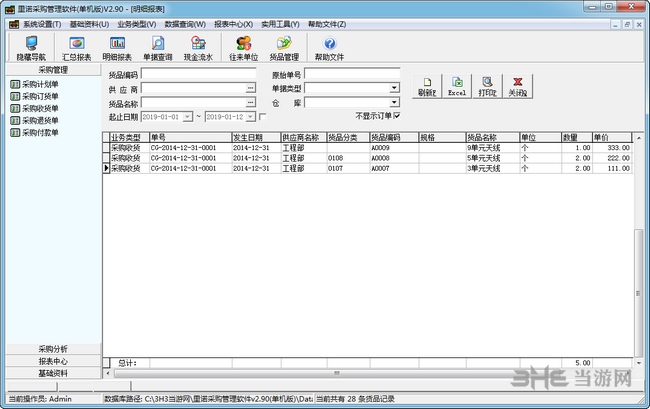Viewport: 650px width, 409px height.
Task: Open 单据查询 document search
Action: coord(158,48)
